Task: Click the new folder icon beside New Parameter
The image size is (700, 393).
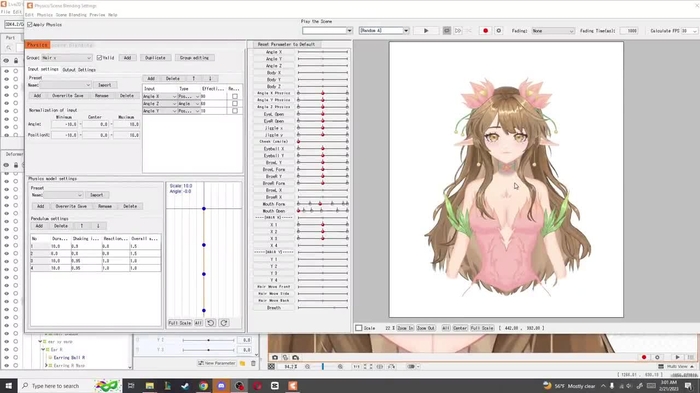Action: pyautogui.click(x=242, y=364)
